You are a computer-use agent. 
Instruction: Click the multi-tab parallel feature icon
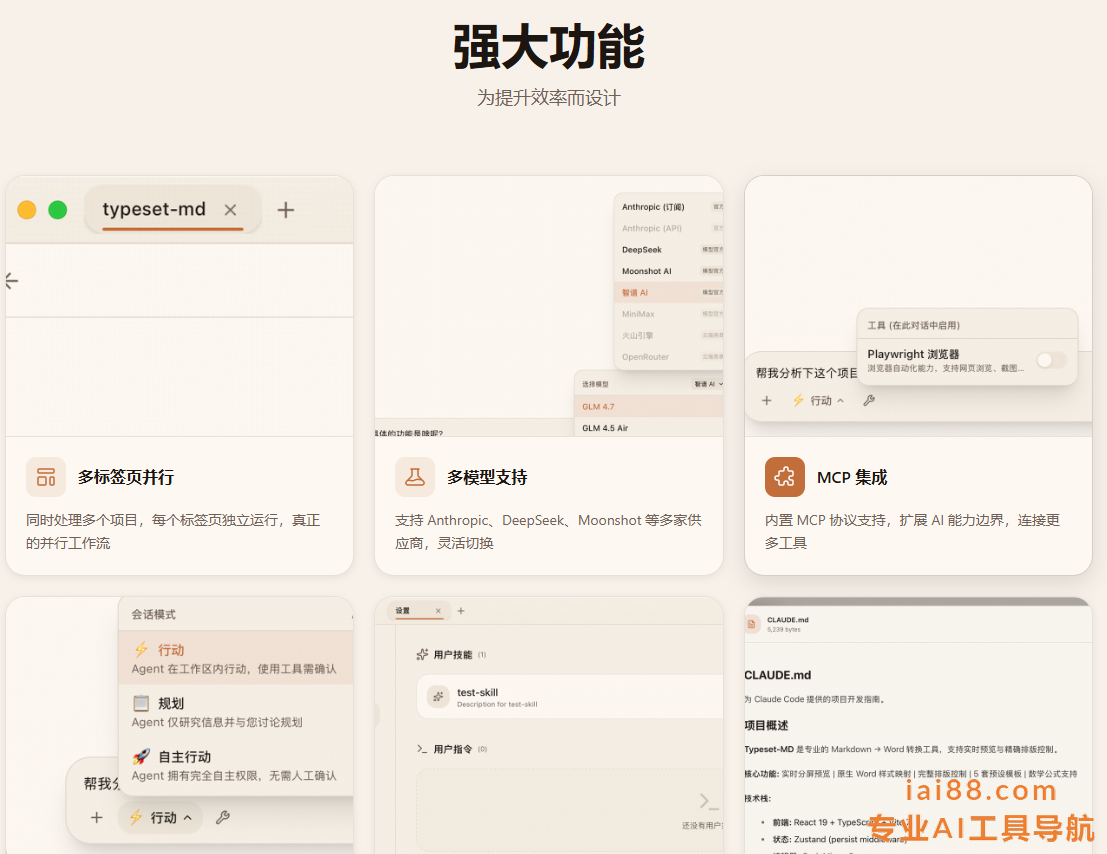46,477
